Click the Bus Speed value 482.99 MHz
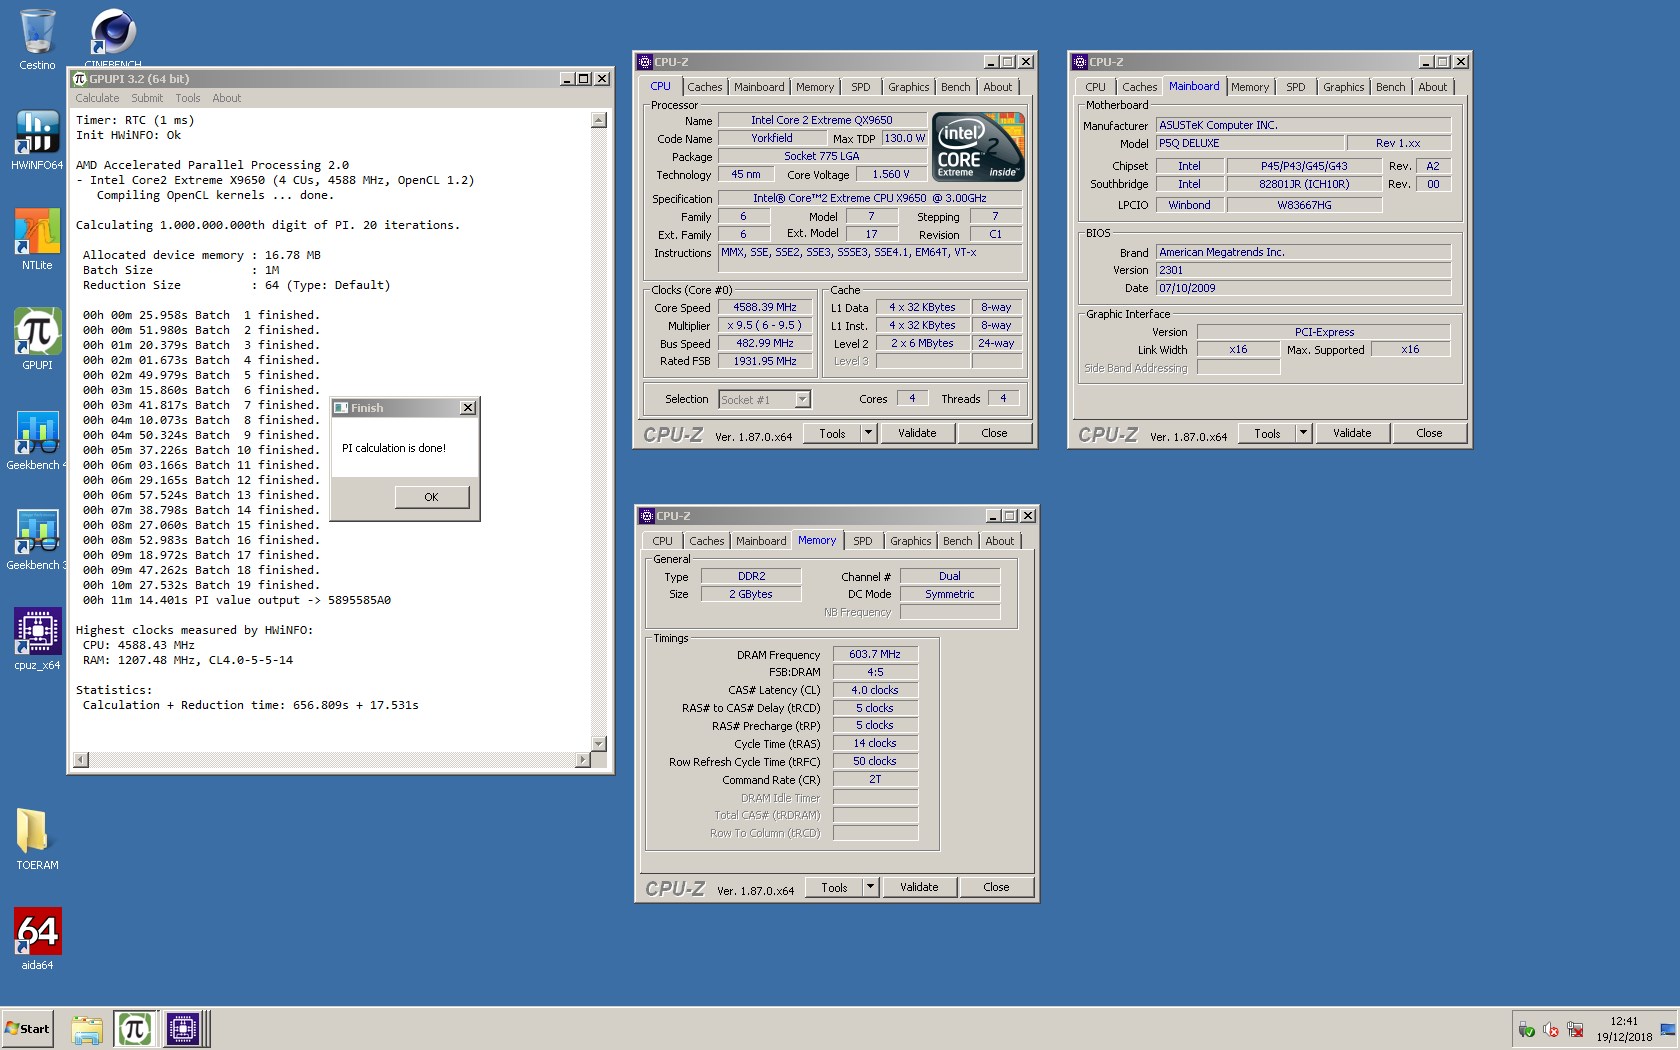1680x1050 pixels. [x=765, y=343]
